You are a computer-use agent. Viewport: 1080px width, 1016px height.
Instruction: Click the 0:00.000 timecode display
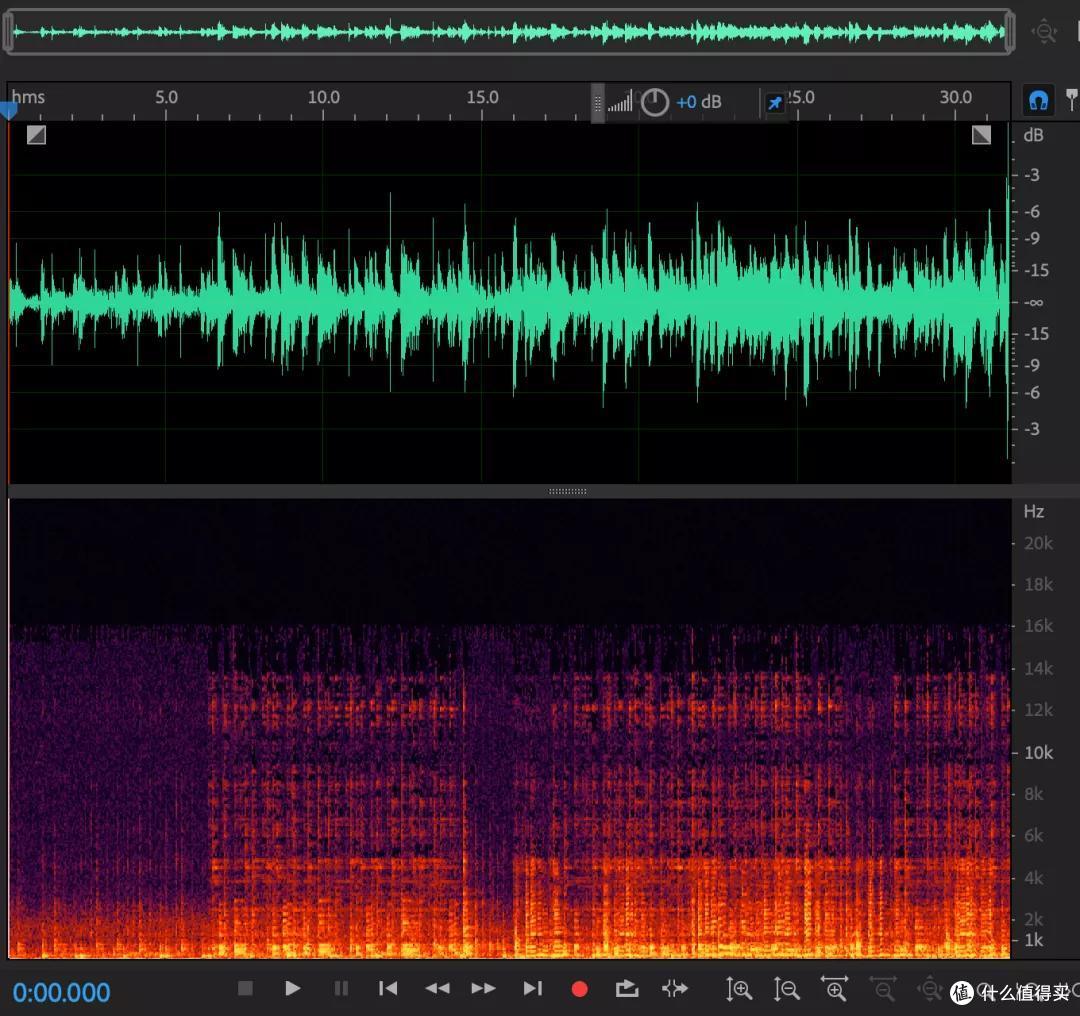61,992
